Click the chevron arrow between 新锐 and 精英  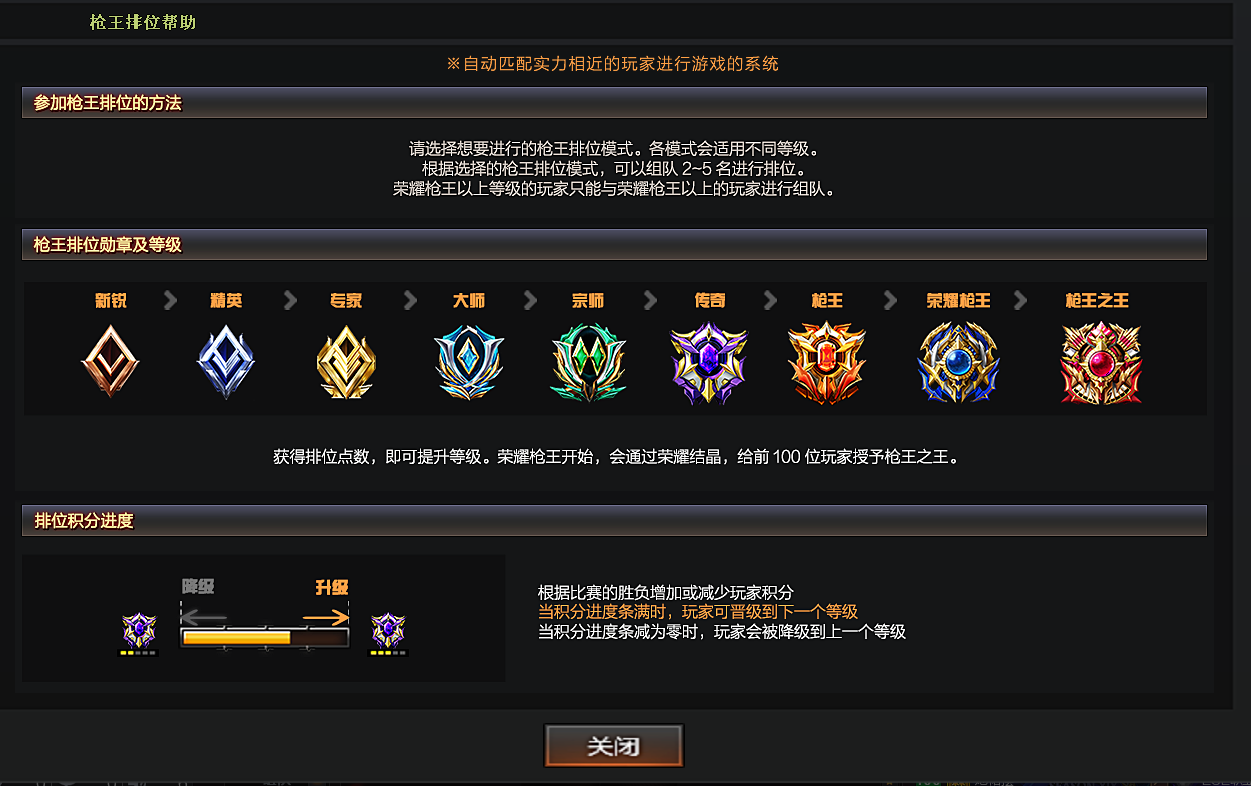pos(170,300)
